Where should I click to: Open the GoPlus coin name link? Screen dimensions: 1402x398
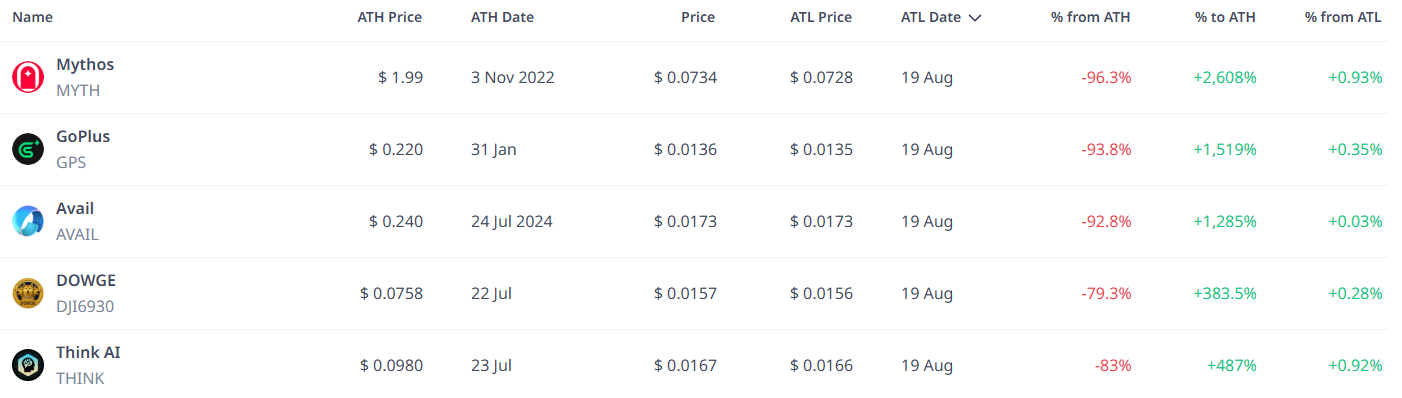[83, 136]
